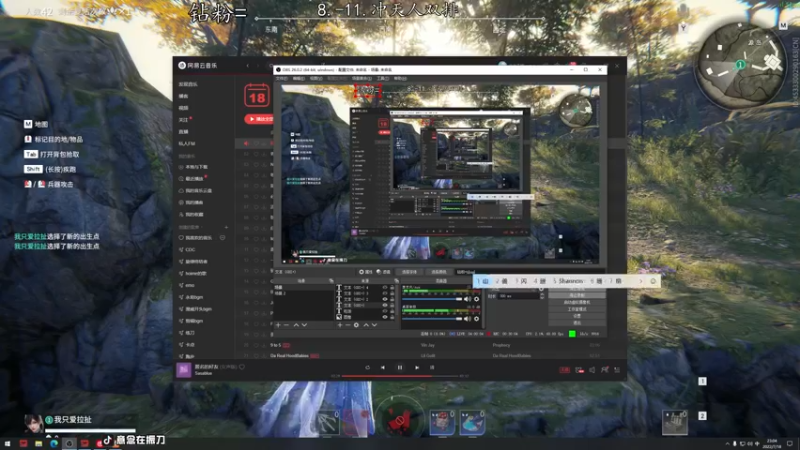
Task: Click the OBS studio mode button
Action: pyautogui.click(x=577, y=309)
